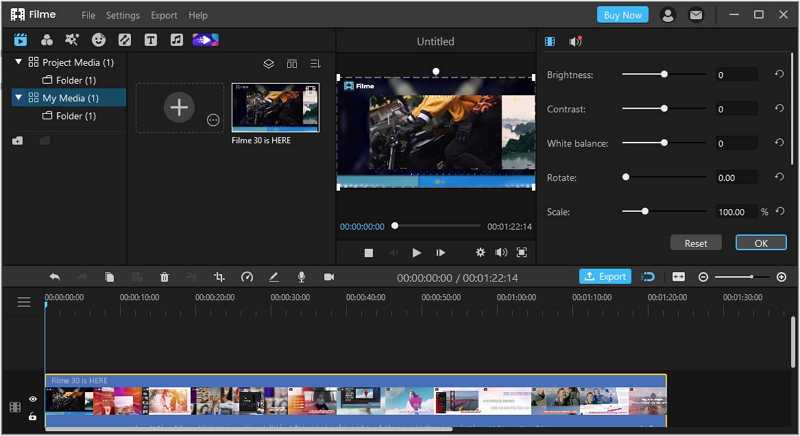
Task: Open the edit pencil tool
Action: point(274,277)
